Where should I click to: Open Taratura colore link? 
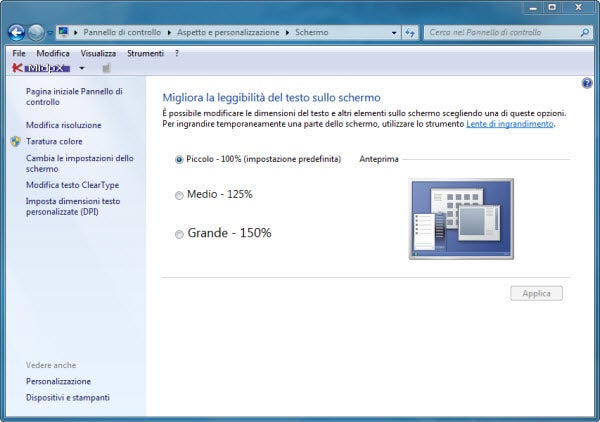pos(54,142)
